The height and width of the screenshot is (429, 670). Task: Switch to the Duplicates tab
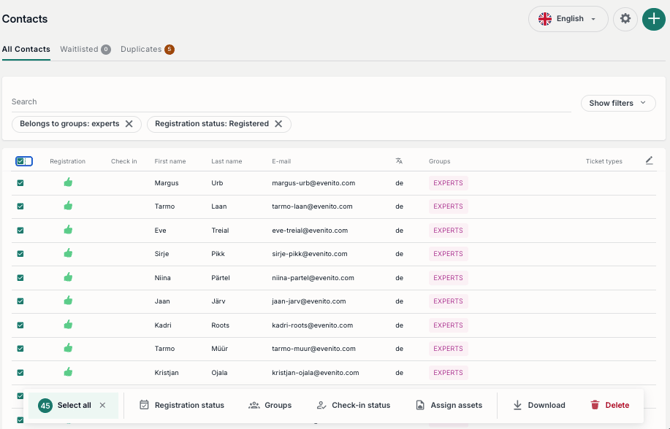(x=147, y=49)
